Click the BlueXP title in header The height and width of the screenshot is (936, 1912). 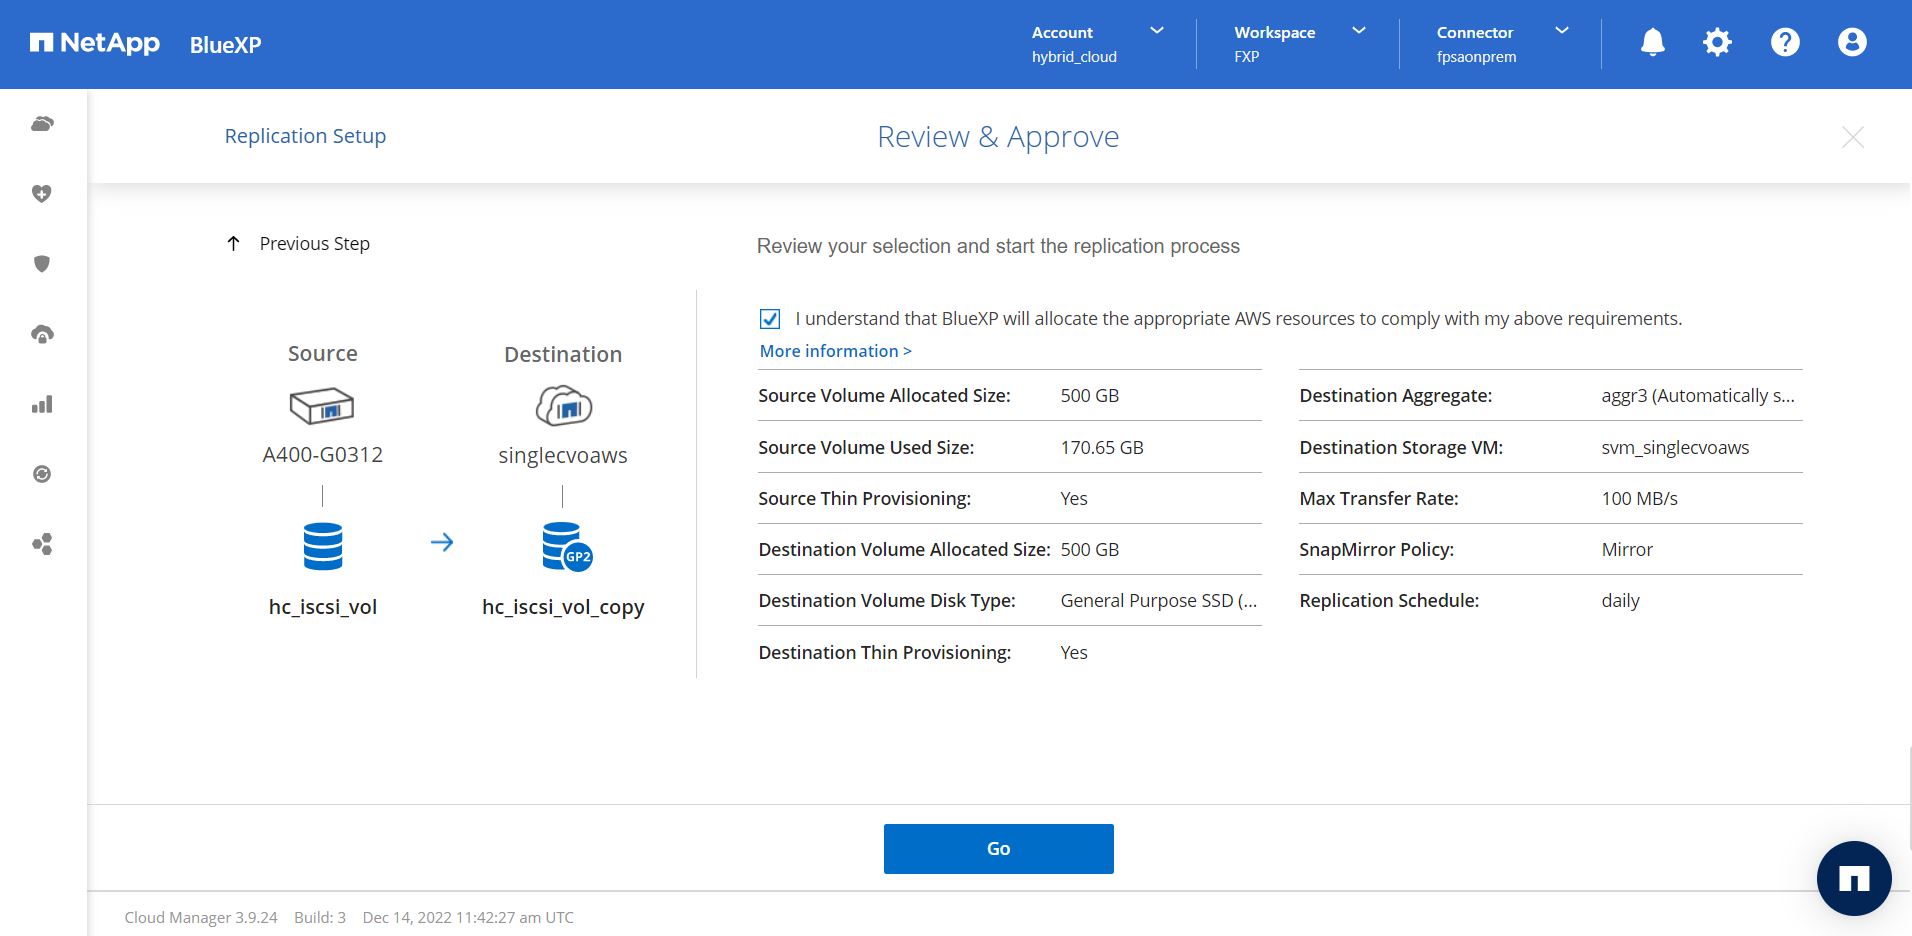pos(225,45)
